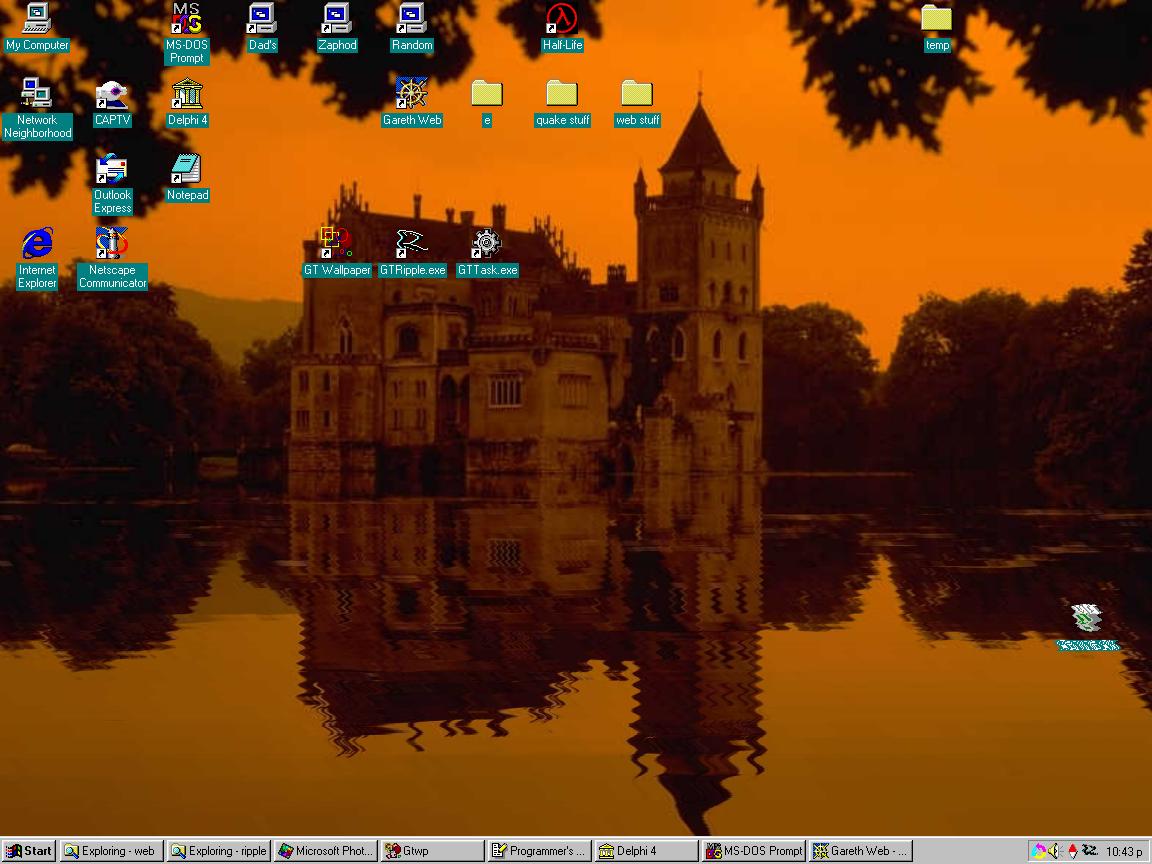This screenshot has height=864, width=1152.
Task: Switch to Delphi 4 taskbar button
Action: click(647, 852)
